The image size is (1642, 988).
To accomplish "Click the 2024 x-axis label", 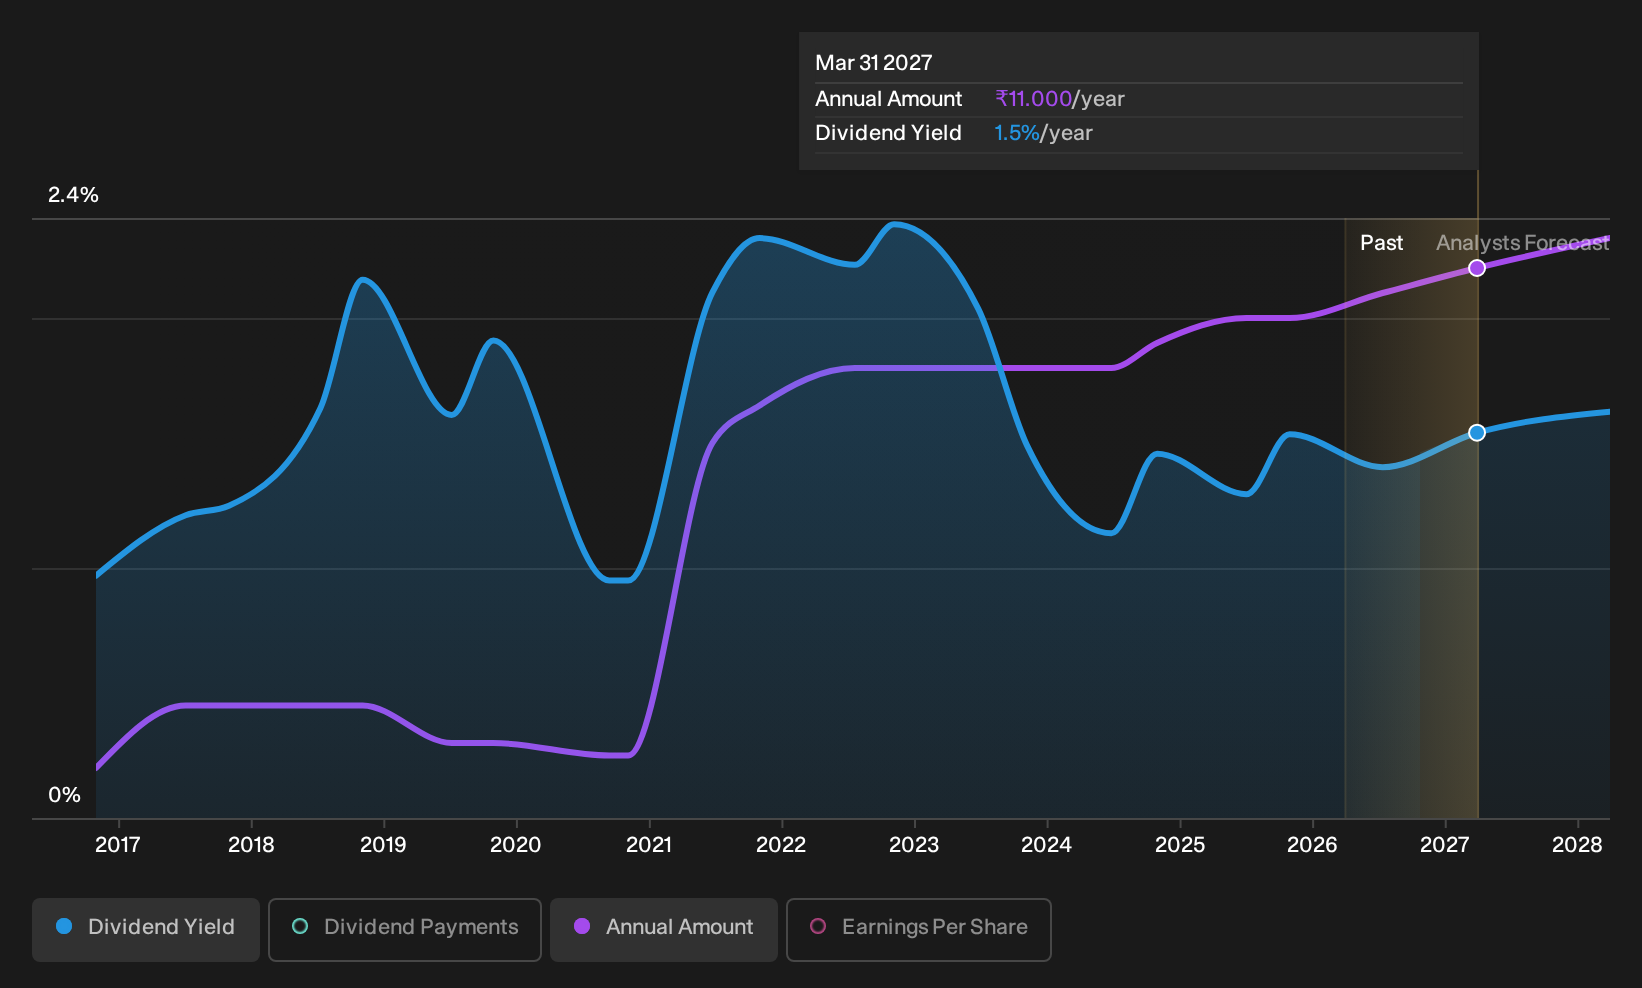I will tap(1047, 845).
